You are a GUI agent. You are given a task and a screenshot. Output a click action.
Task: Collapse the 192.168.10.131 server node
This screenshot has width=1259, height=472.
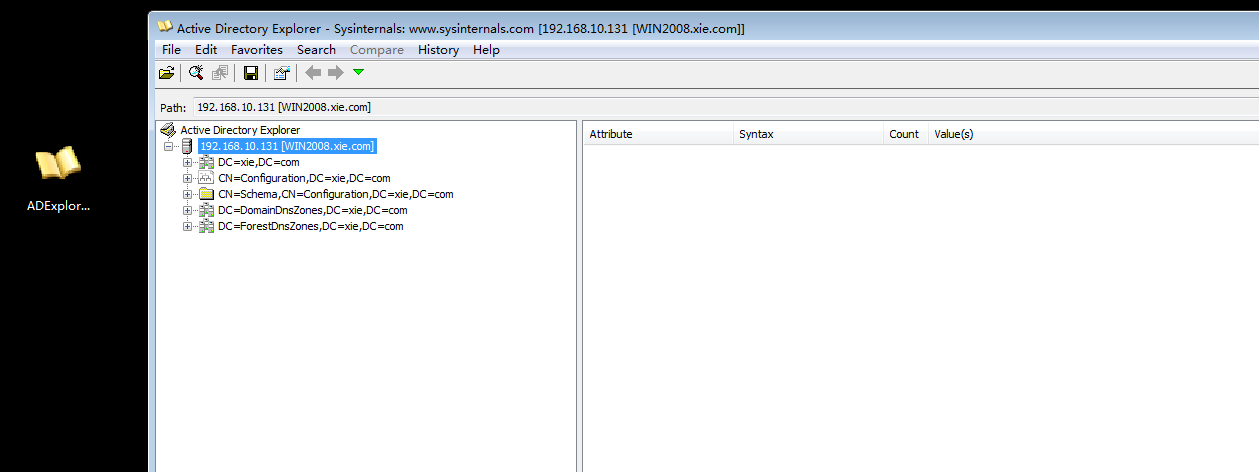coord(168,146)
